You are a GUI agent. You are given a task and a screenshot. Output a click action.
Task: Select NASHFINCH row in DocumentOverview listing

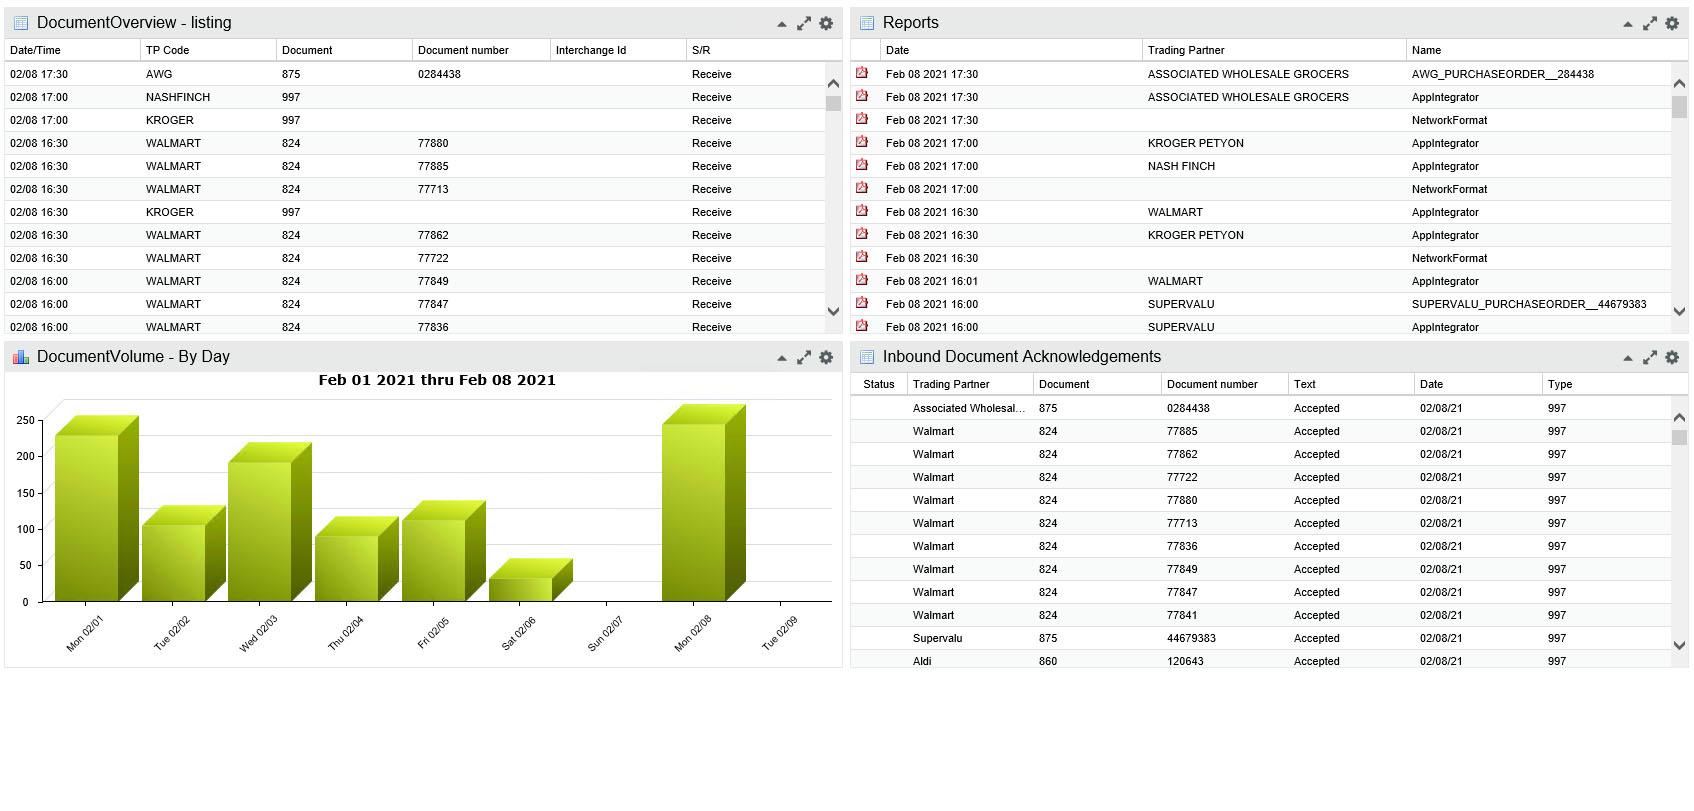pyautogui.click(x=416, y=97)
